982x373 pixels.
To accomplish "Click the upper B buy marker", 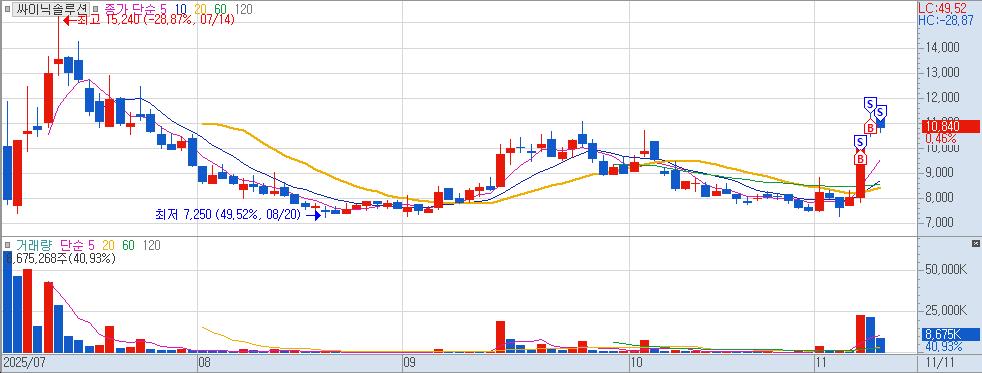I will (x=870, y=127).
